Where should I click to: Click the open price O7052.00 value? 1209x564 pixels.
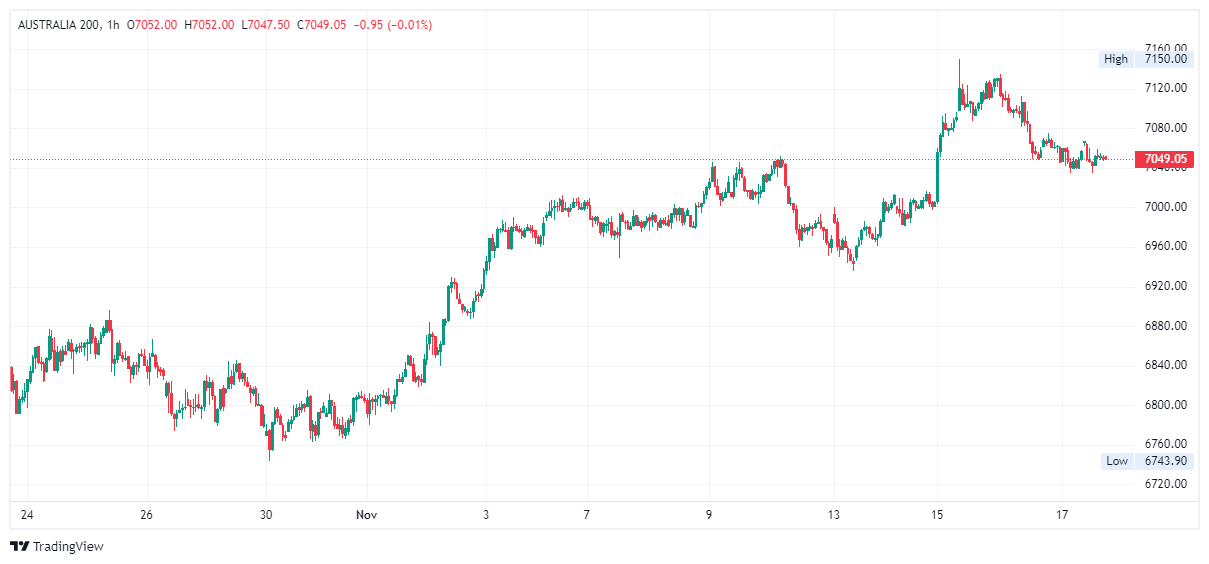(x=152, y=24)
